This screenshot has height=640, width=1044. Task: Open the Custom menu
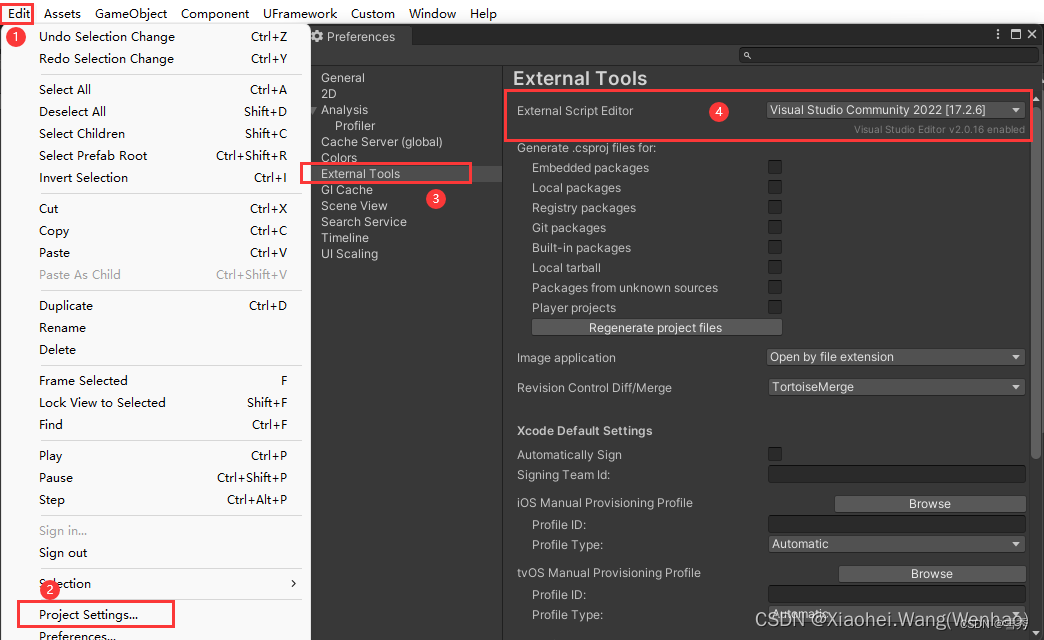tap(373, 13)
